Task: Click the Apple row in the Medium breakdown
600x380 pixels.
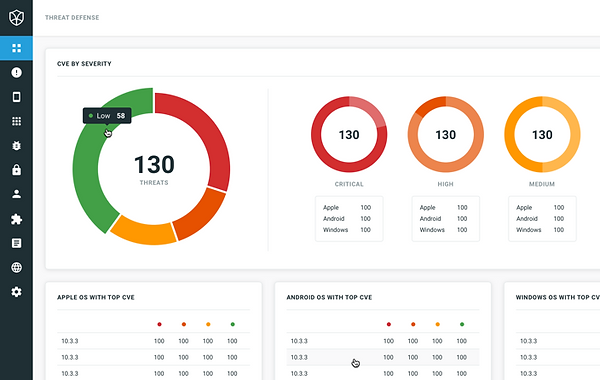Action: (x=540, y=207)
